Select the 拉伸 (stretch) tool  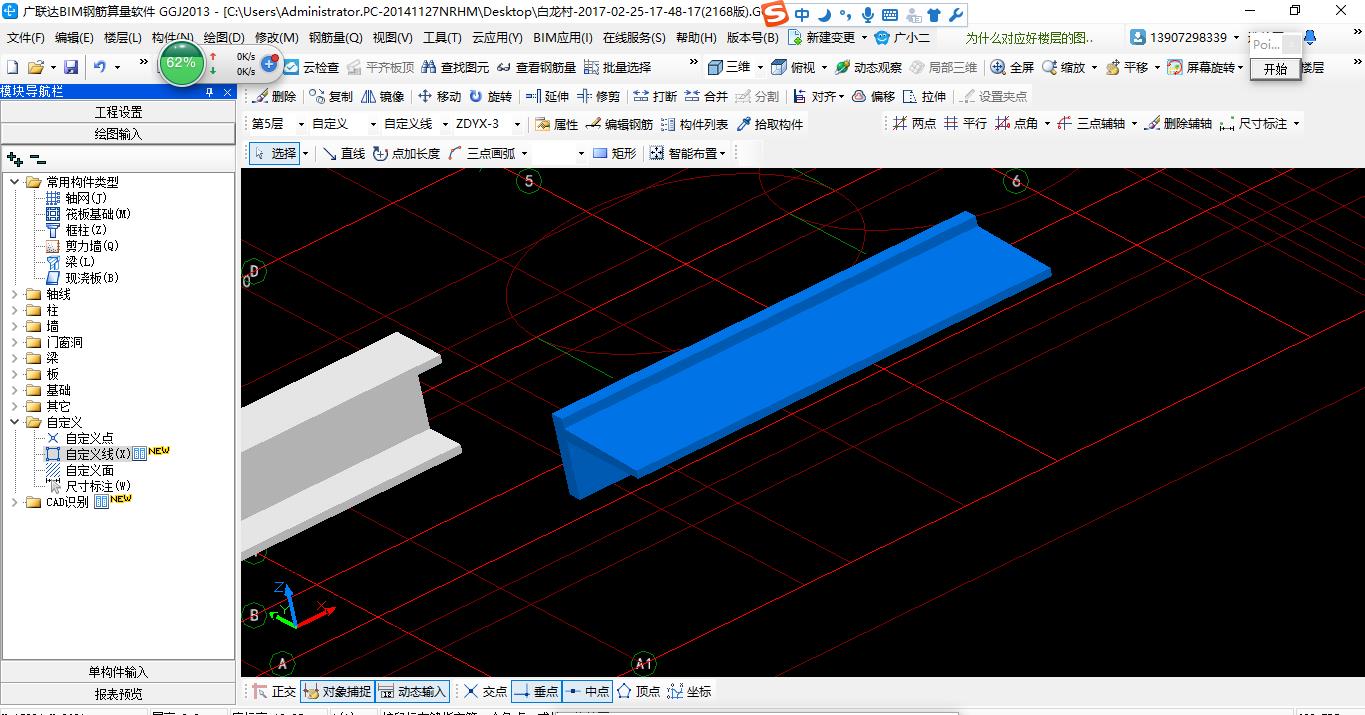click(924, 97)
